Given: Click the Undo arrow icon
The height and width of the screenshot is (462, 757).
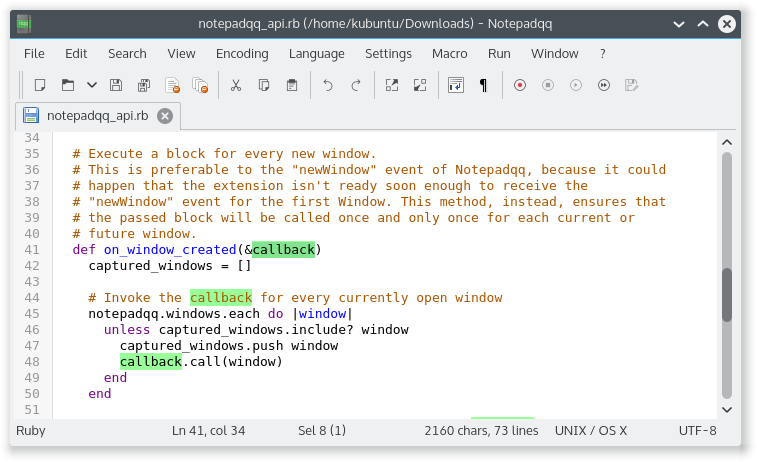Looking at the screenshot, I should [327, 86].
